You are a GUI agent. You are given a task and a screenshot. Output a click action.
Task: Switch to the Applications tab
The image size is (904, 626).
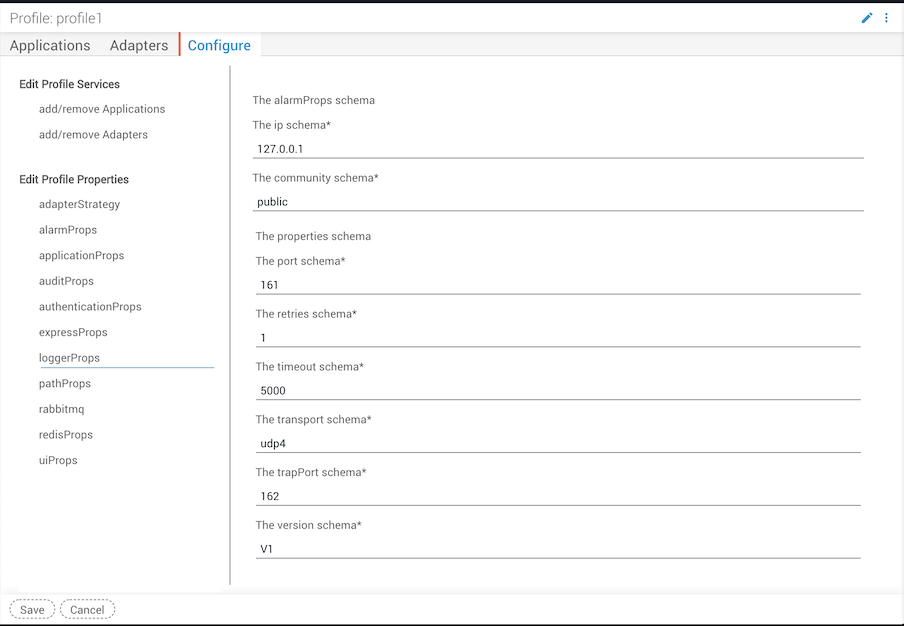[50, 45]
